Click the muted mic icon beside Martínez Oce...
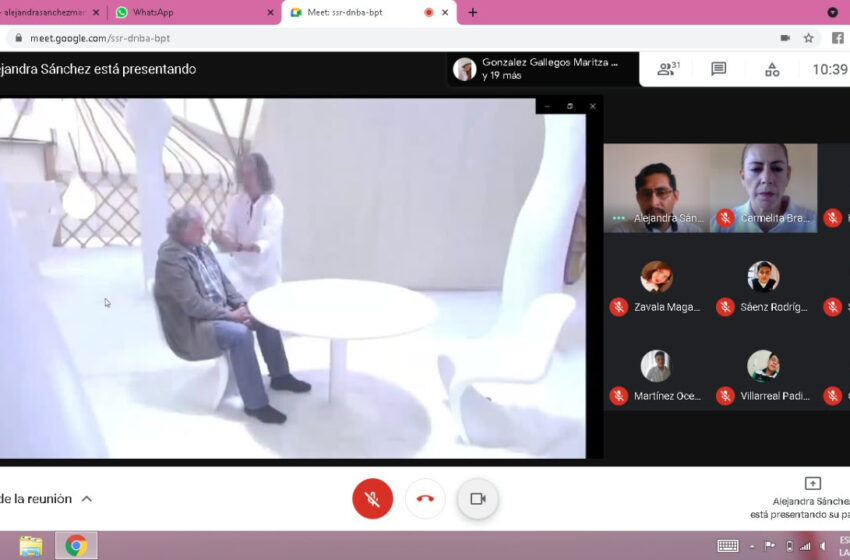The image size is (850, 560). point(619,396)
